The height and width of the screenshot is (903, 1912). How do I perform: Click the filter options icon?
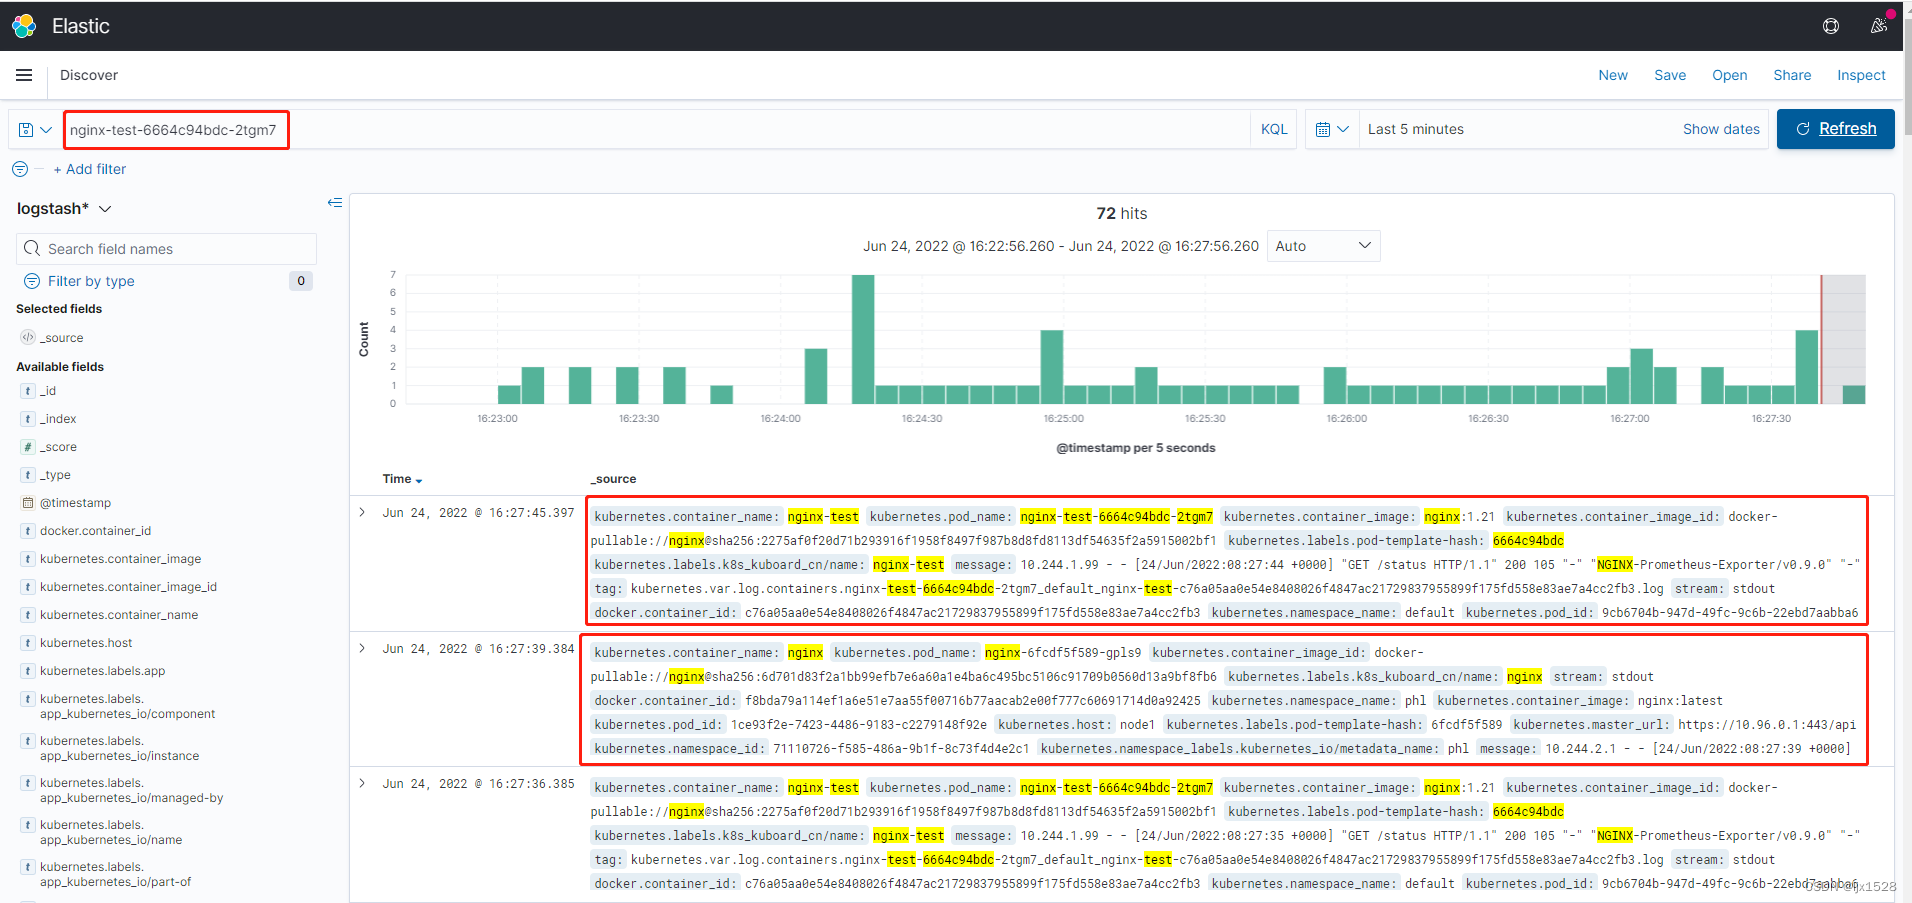click(20, 169)
